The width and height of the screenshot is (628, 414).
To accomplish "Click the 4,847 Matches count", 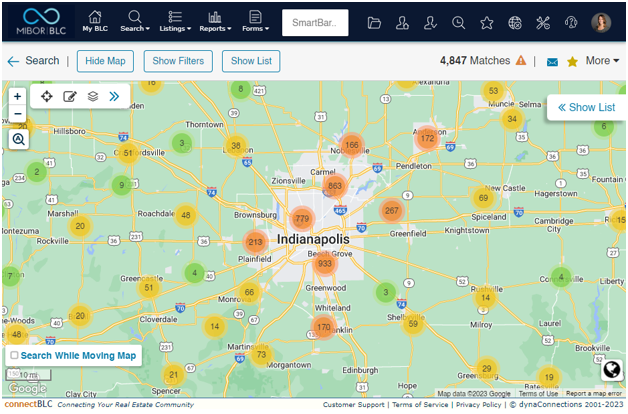I will pos(475,60).
